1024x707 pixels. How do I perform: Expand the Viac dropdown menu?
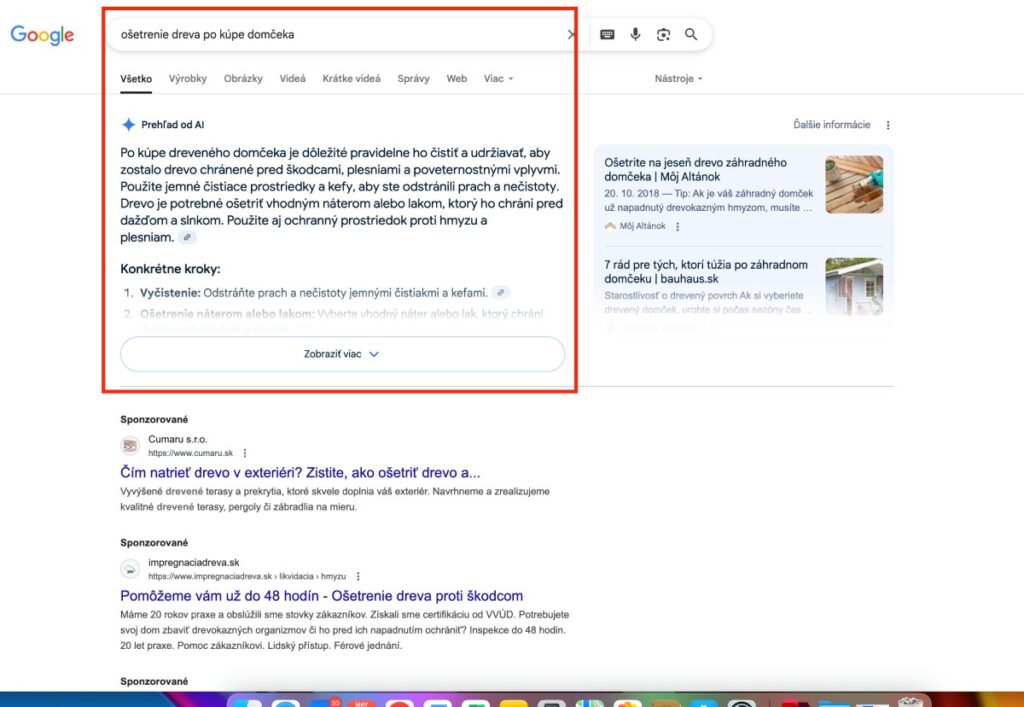498,78
